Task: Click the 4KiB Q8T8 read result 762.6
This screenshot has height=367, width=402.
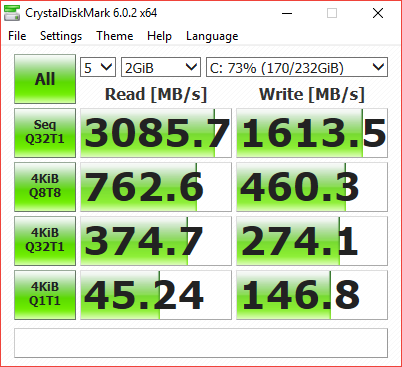Action: 156,187
